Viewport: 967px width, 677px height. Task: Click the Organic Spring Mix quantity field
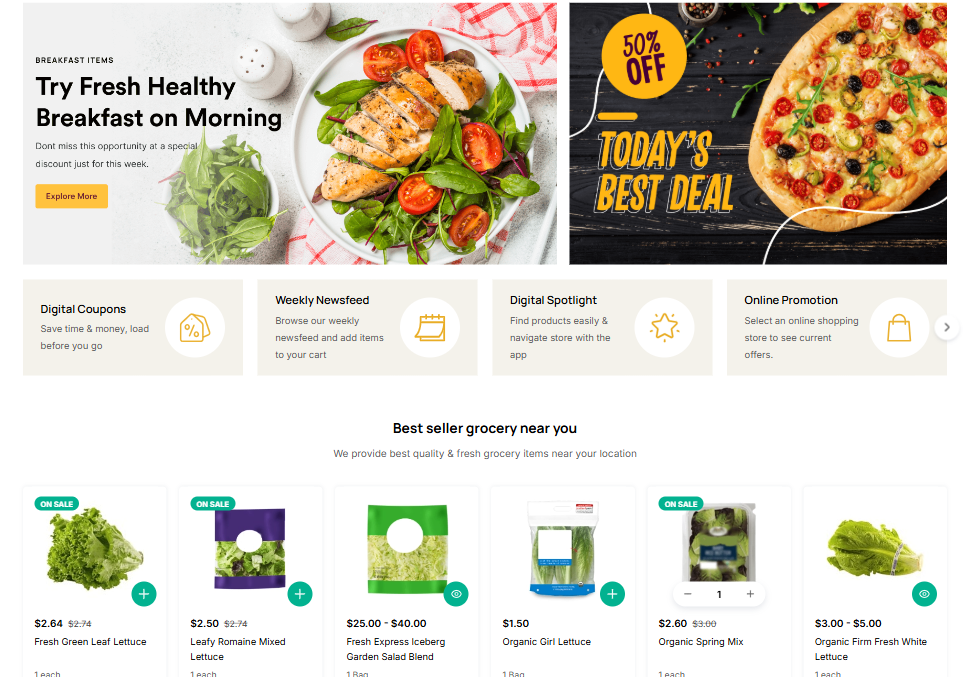[719, 594]
